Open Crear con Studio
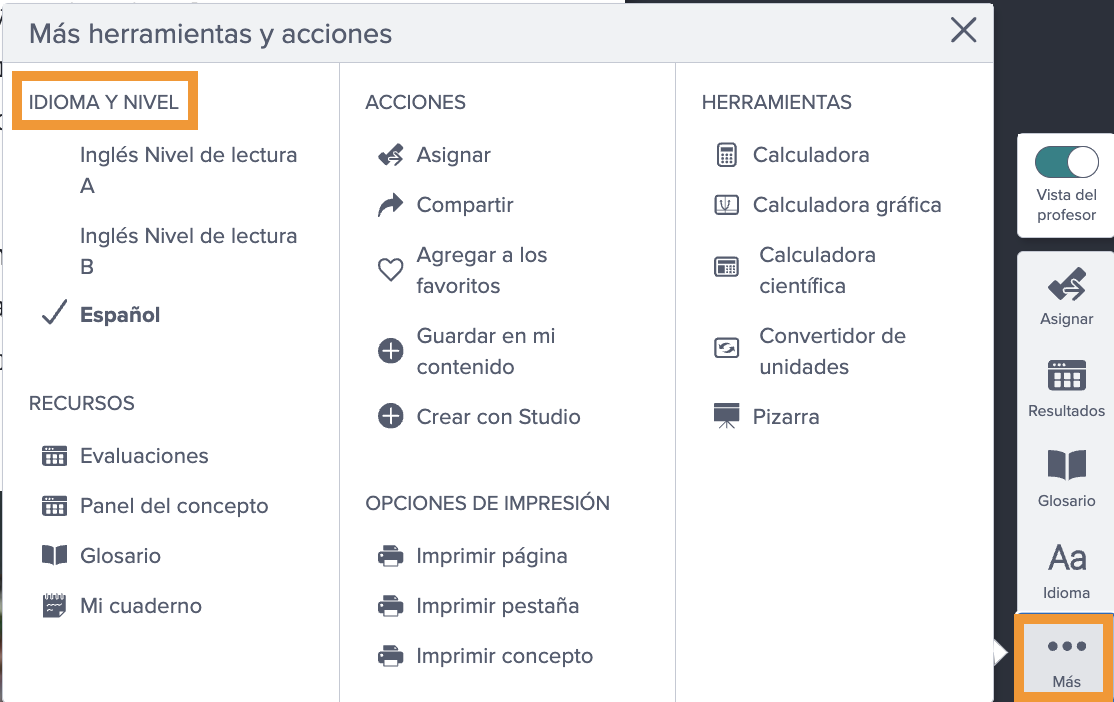The width and height of the screenshot is (1114, 702). click(498, 416)
